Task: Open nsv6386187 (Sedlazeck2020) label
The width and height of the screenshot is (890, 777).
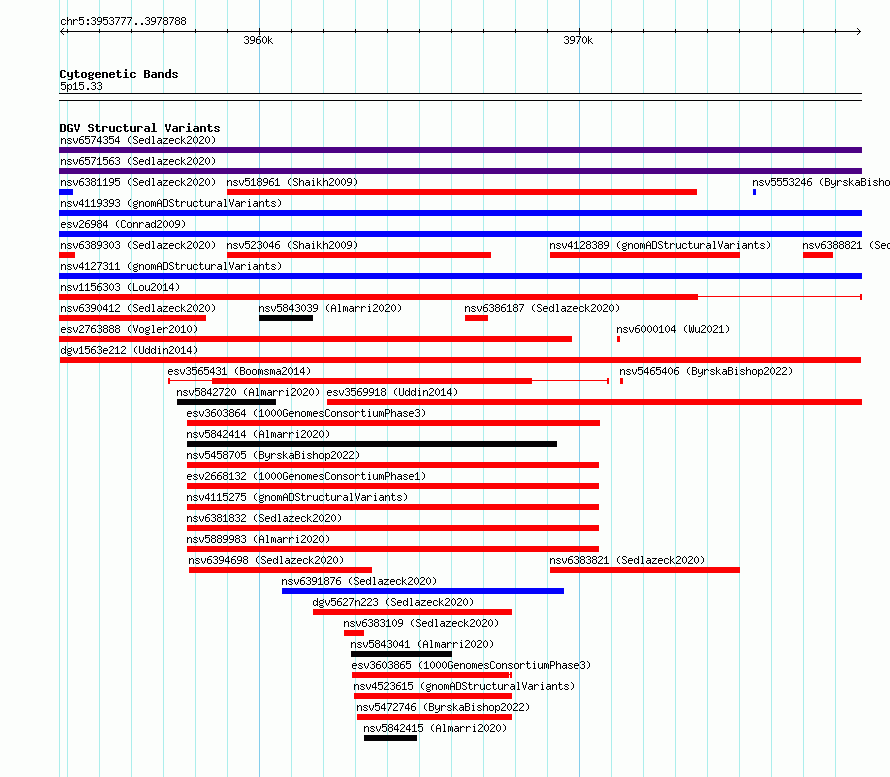Action: (542, 308)
